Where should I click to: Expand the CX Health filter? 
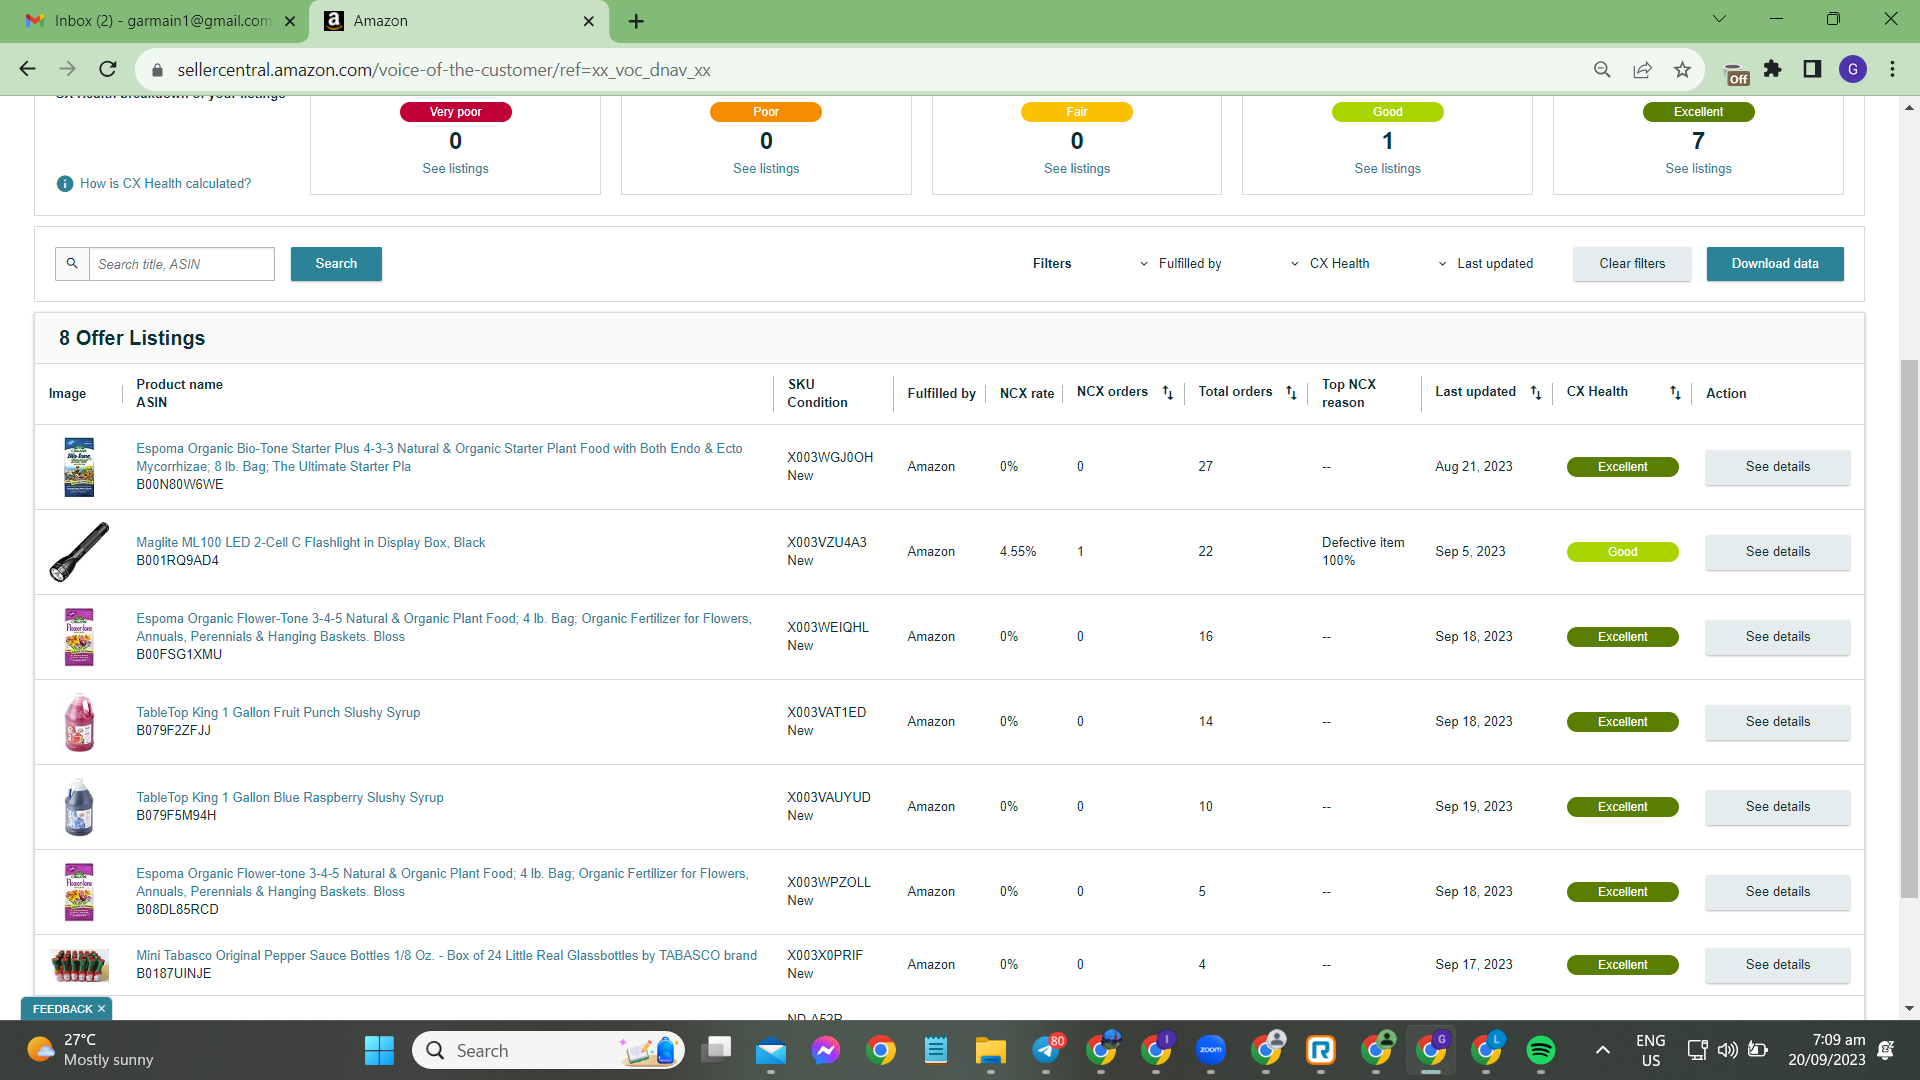tap(1330, 264)
